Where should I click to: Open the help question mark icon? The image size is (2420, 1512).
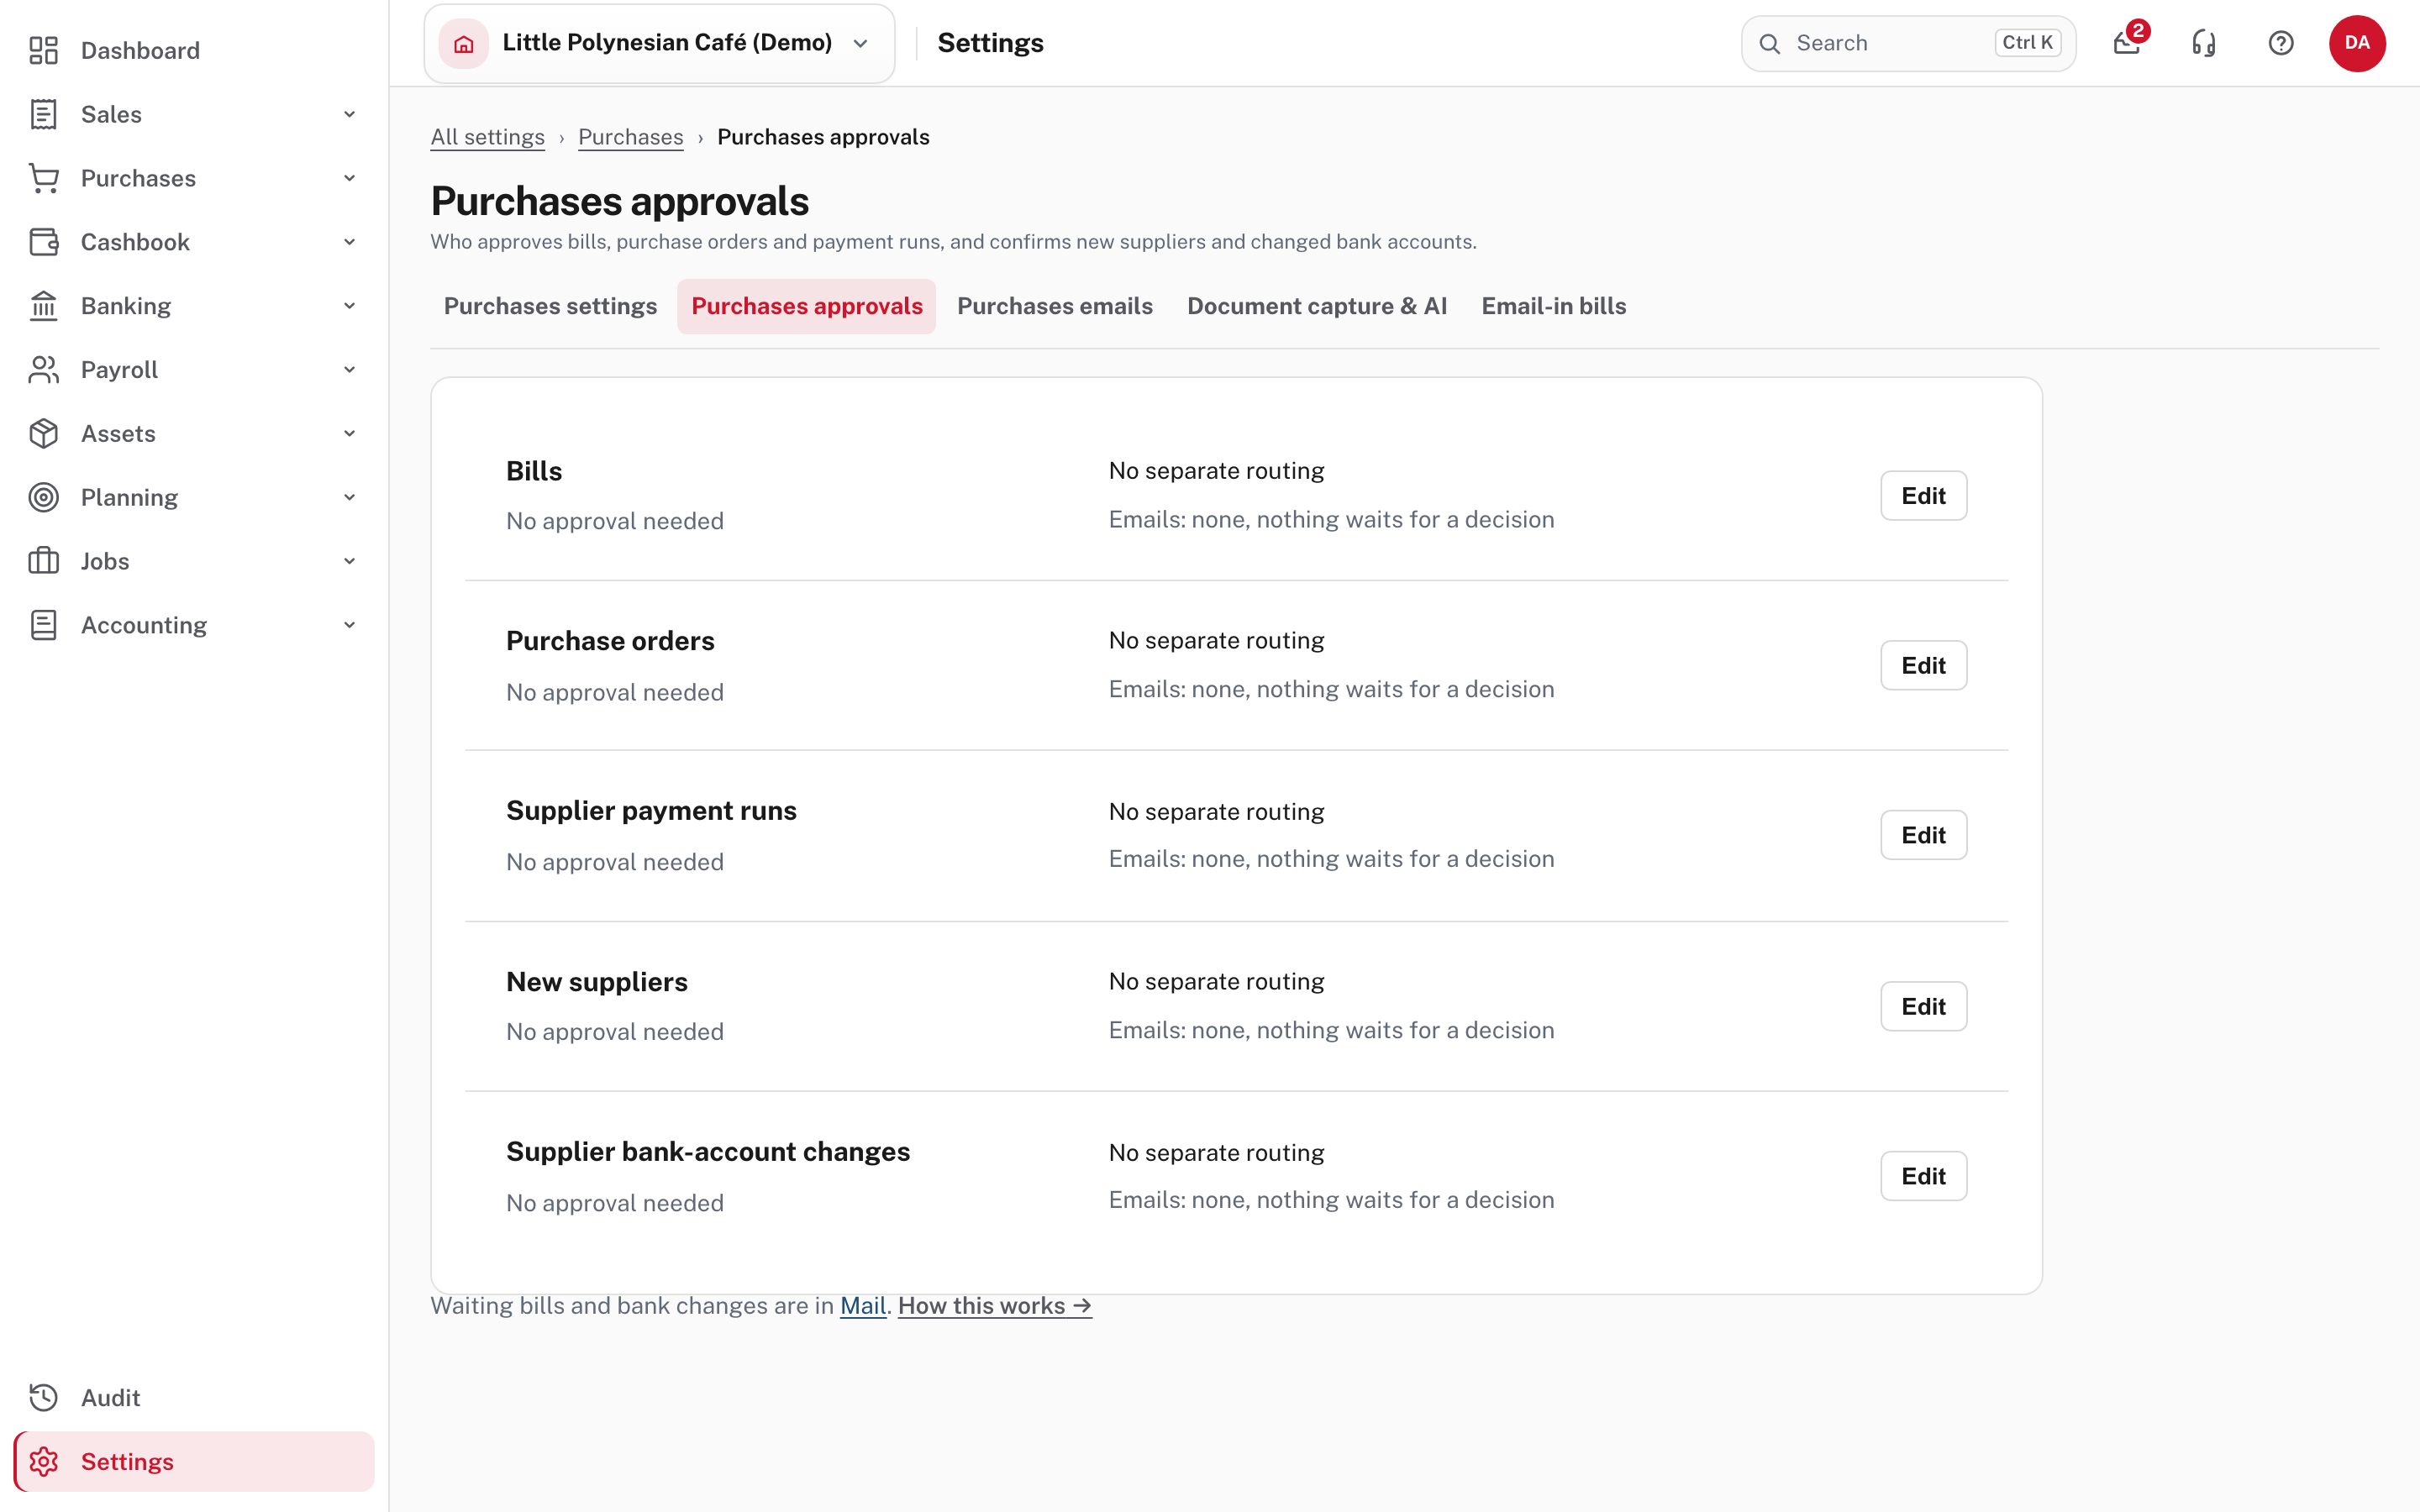pos(2281,43)
